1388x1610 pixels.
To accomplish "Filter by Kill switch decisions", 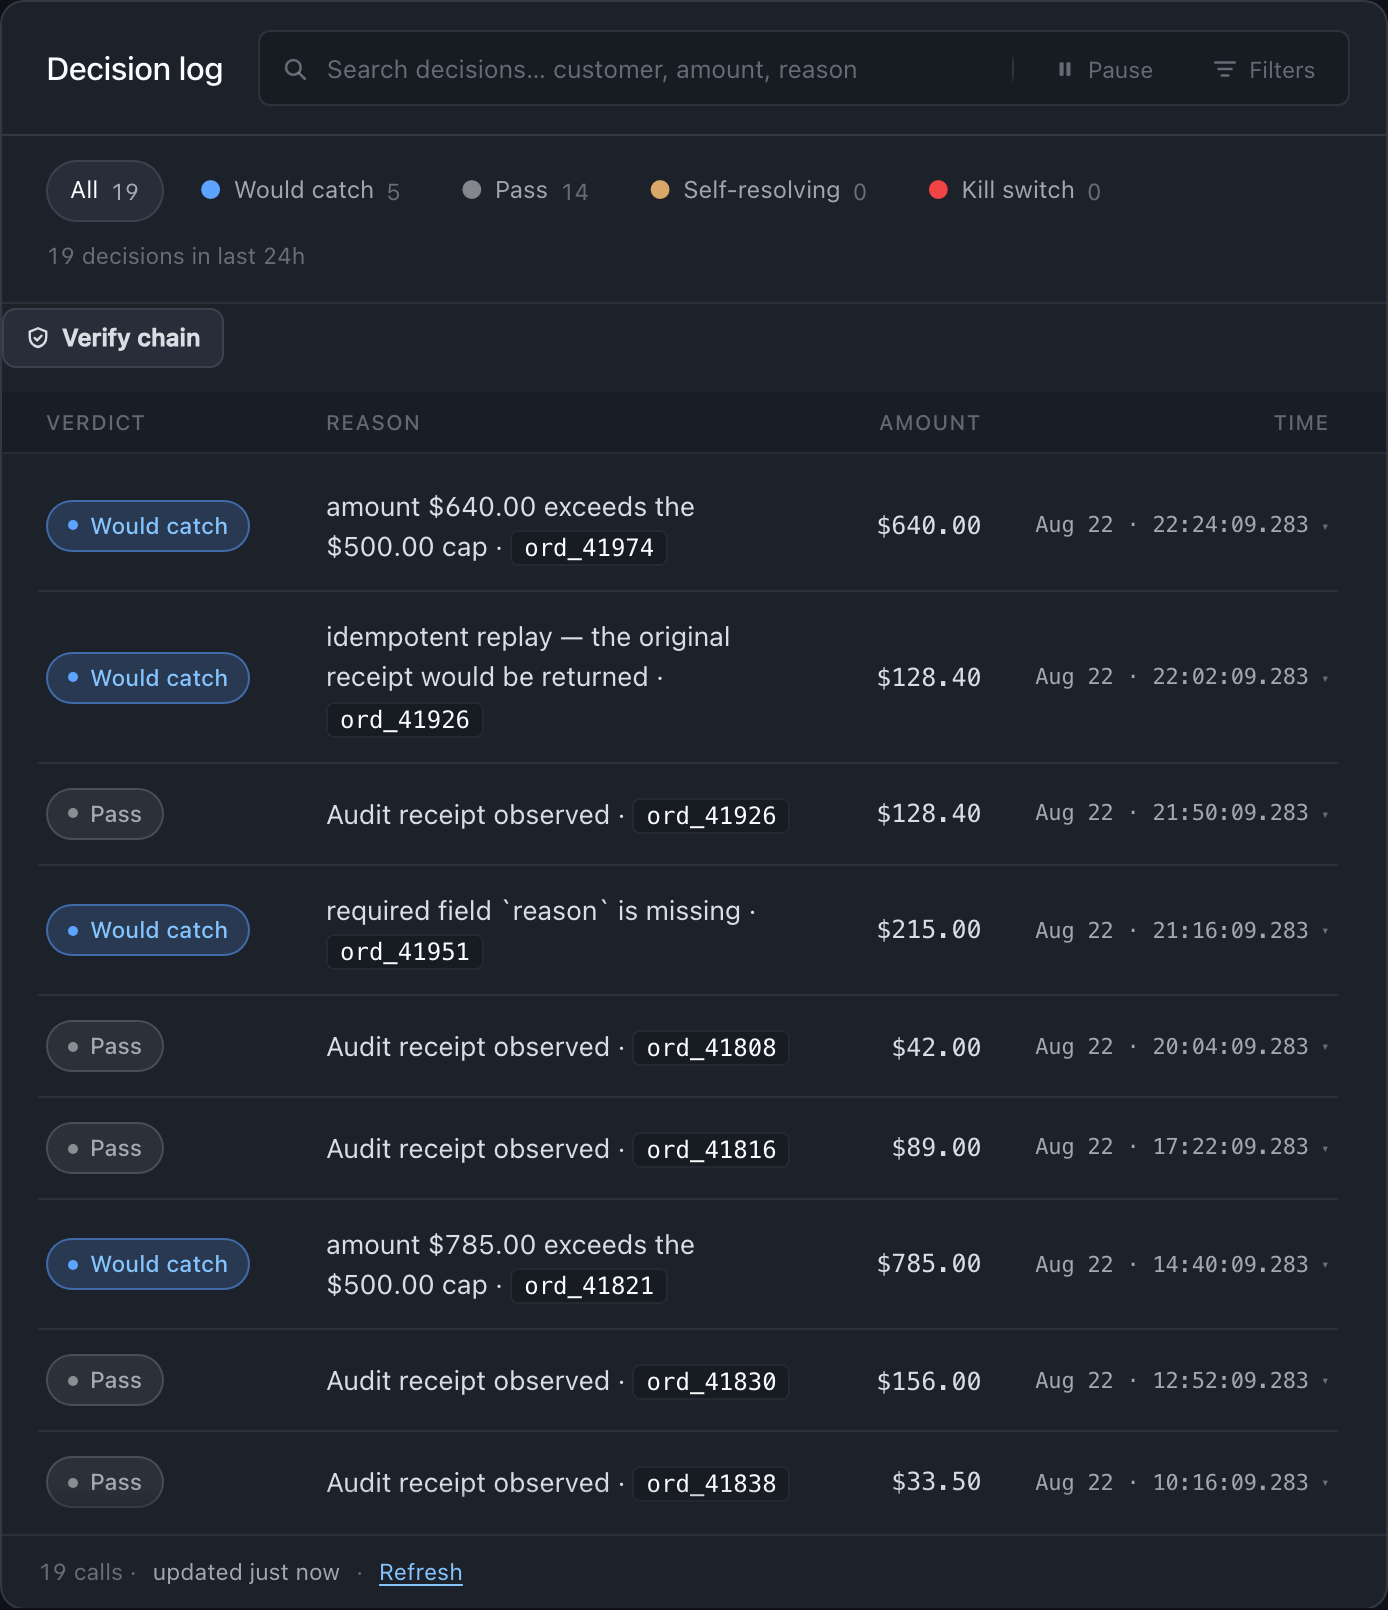I will click(x=1015, y=191).
